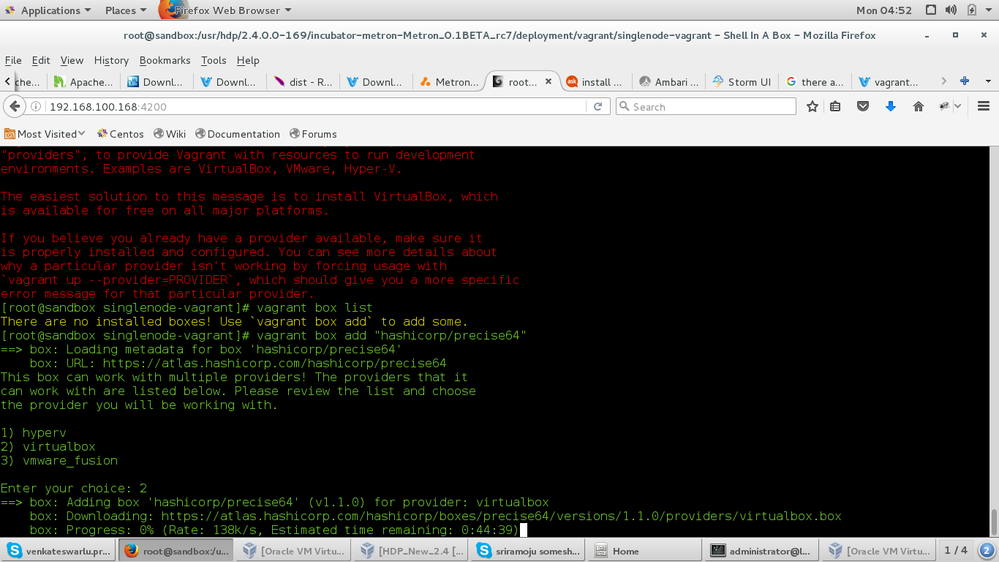
Task: Click 'Enter your choice: 2' line
Action: pyautogui.click(x=74, y=488)
